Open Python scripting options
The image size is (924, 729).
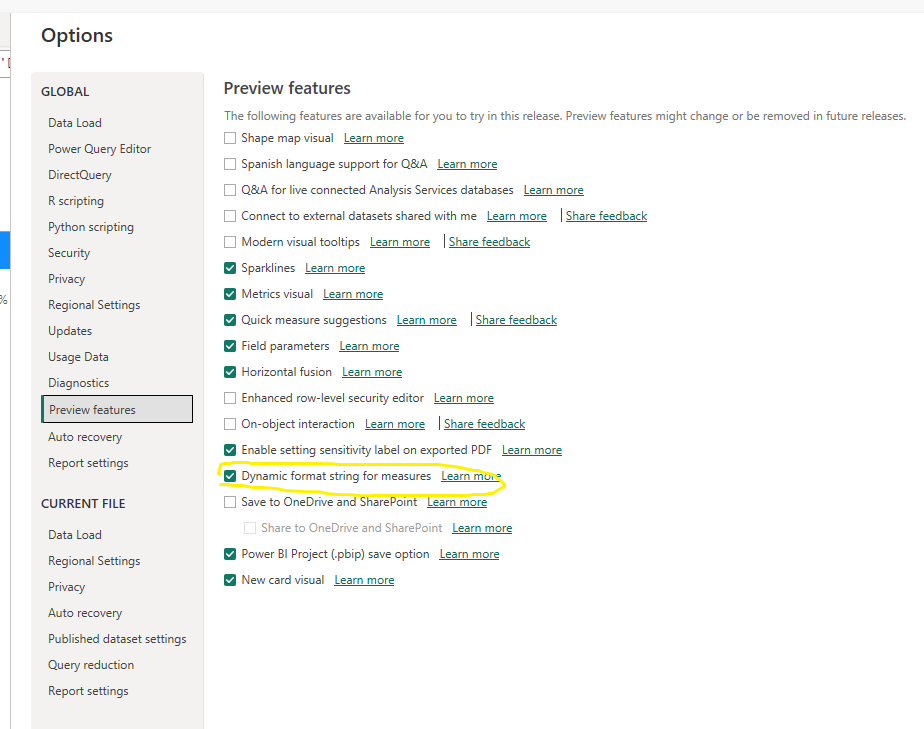pos(91,227)
